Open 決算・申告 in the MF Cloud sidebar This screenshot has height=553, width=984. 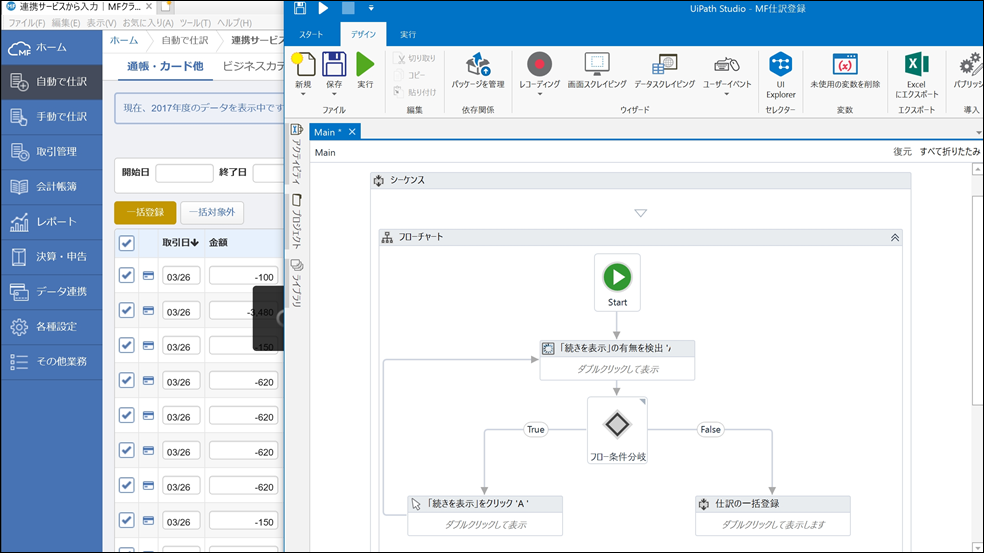point(51,257)
